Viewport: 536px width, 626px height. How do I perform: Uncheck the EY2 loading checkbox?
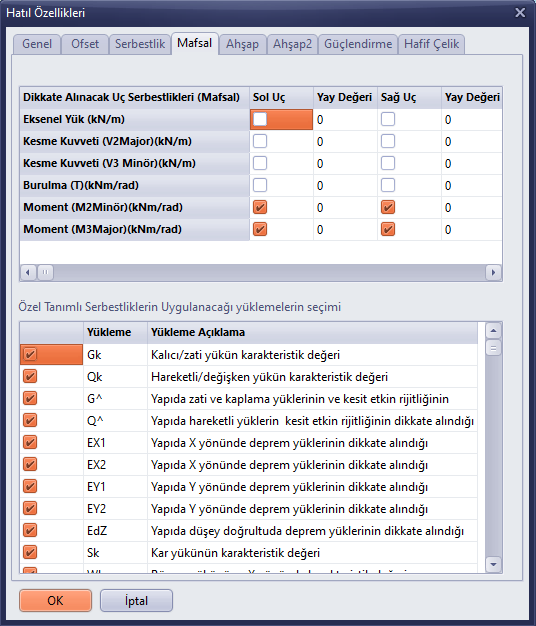pyautogui.click(x=30, y=508)
